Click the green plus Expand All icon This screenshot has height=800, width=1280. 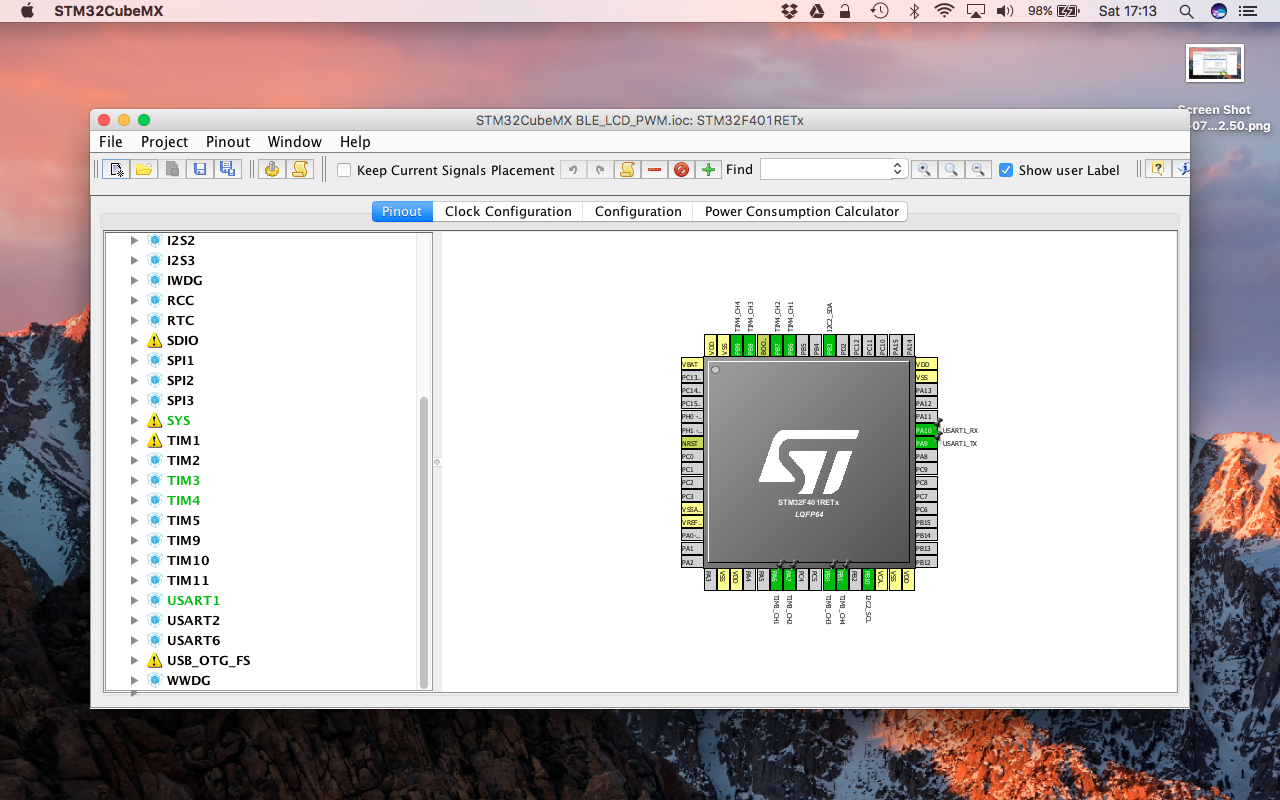pos(709,169)
